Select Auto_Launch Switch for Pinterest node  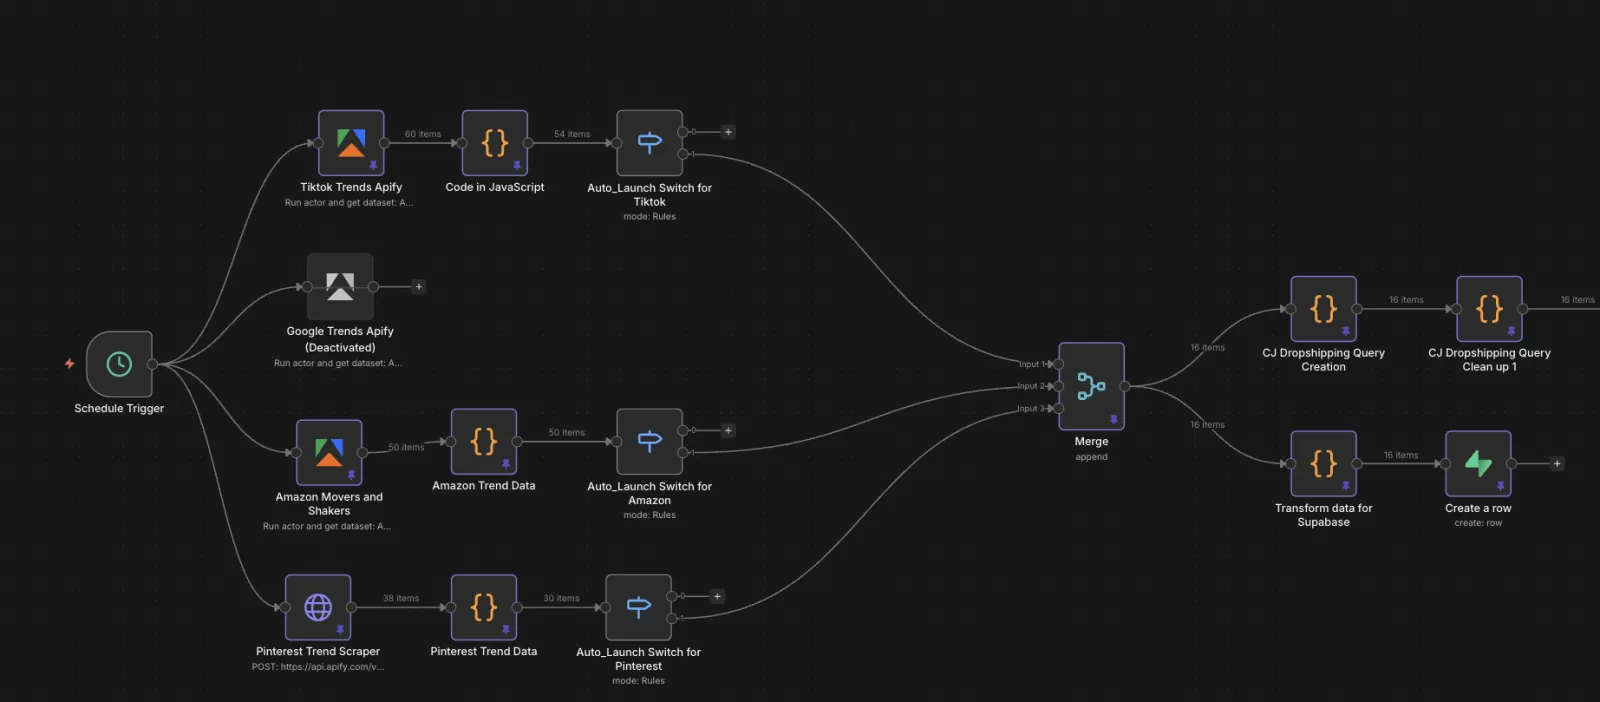click(639, 607)
